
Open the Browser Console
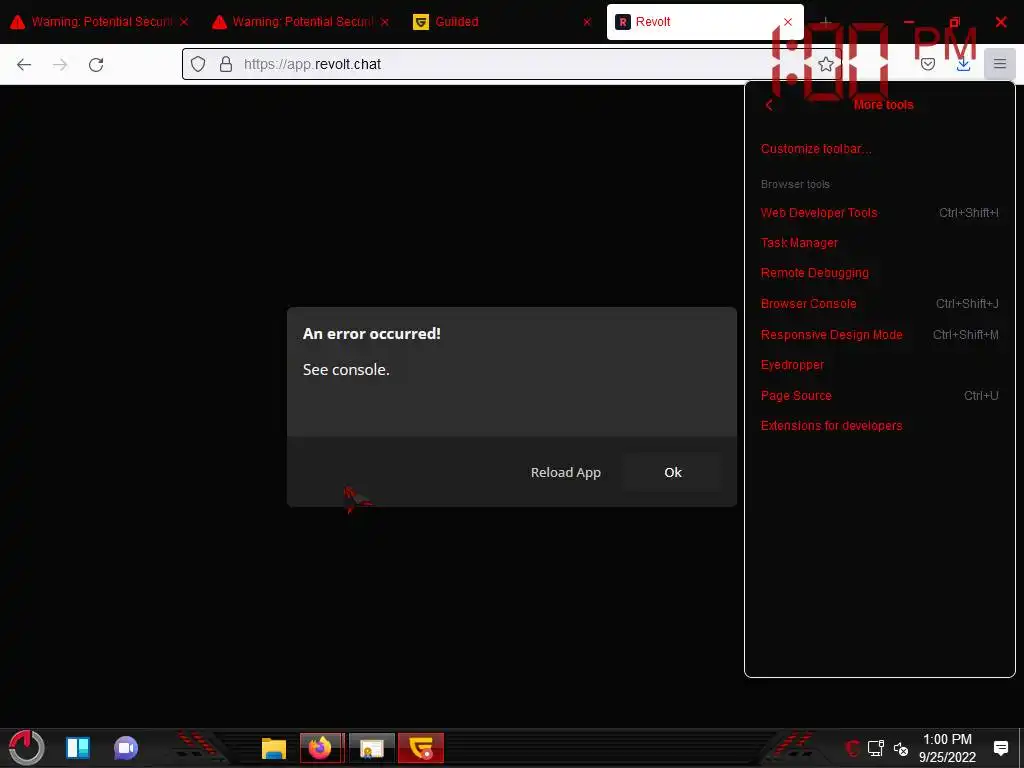[880, 304]
